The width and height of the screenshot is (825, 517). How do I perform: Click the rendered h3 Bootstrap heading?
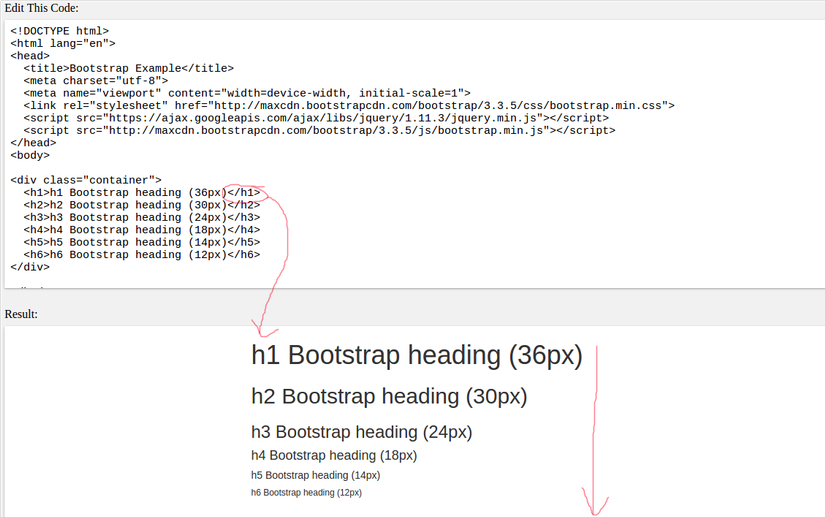coord(361,432)
